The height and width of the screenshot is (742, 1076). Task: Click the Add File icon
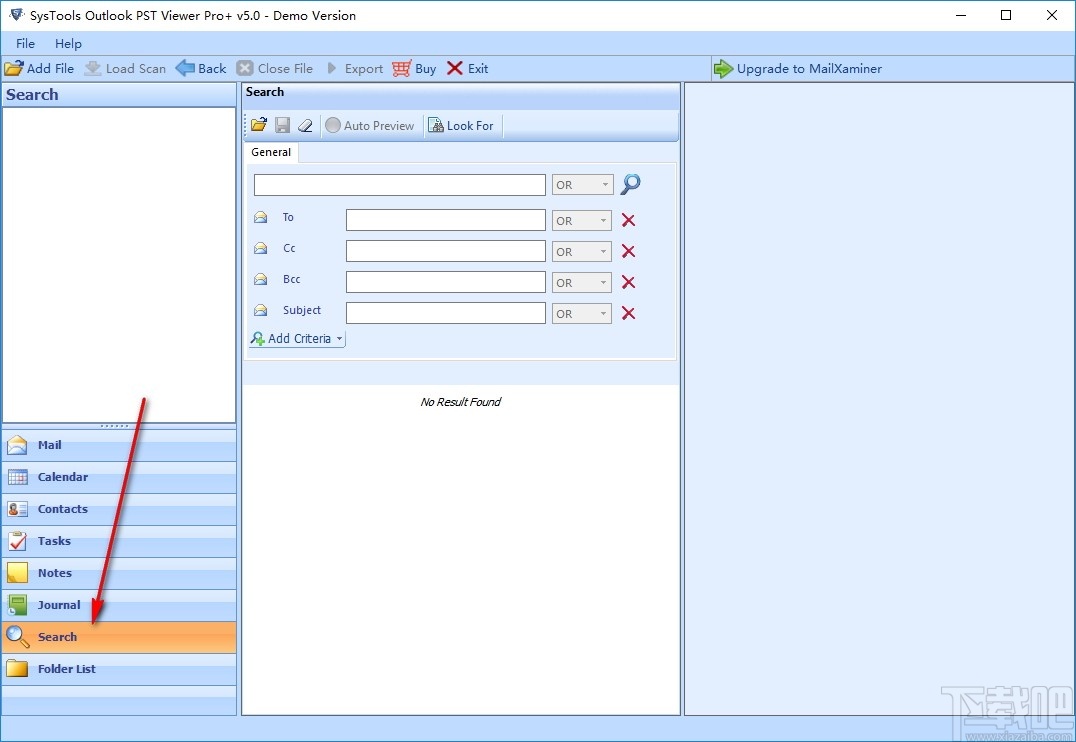17,68
